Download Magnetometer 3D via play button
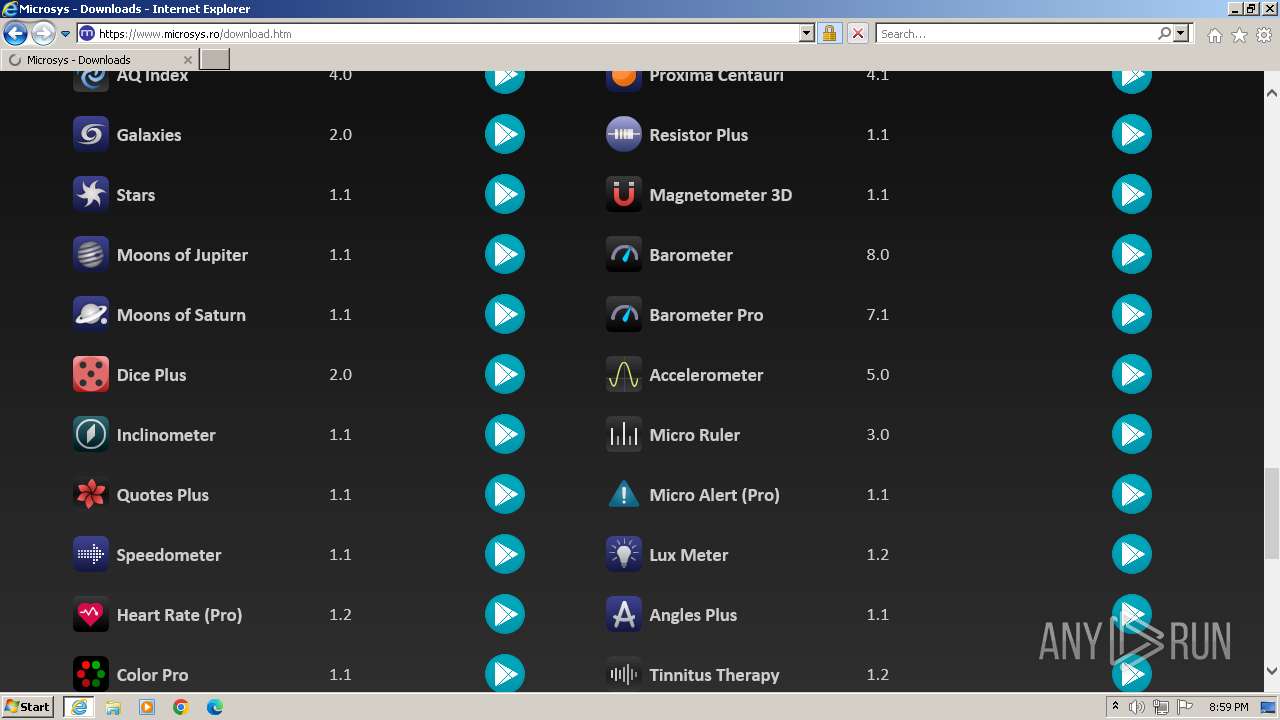1280x720 pixels. (1132, 194)
